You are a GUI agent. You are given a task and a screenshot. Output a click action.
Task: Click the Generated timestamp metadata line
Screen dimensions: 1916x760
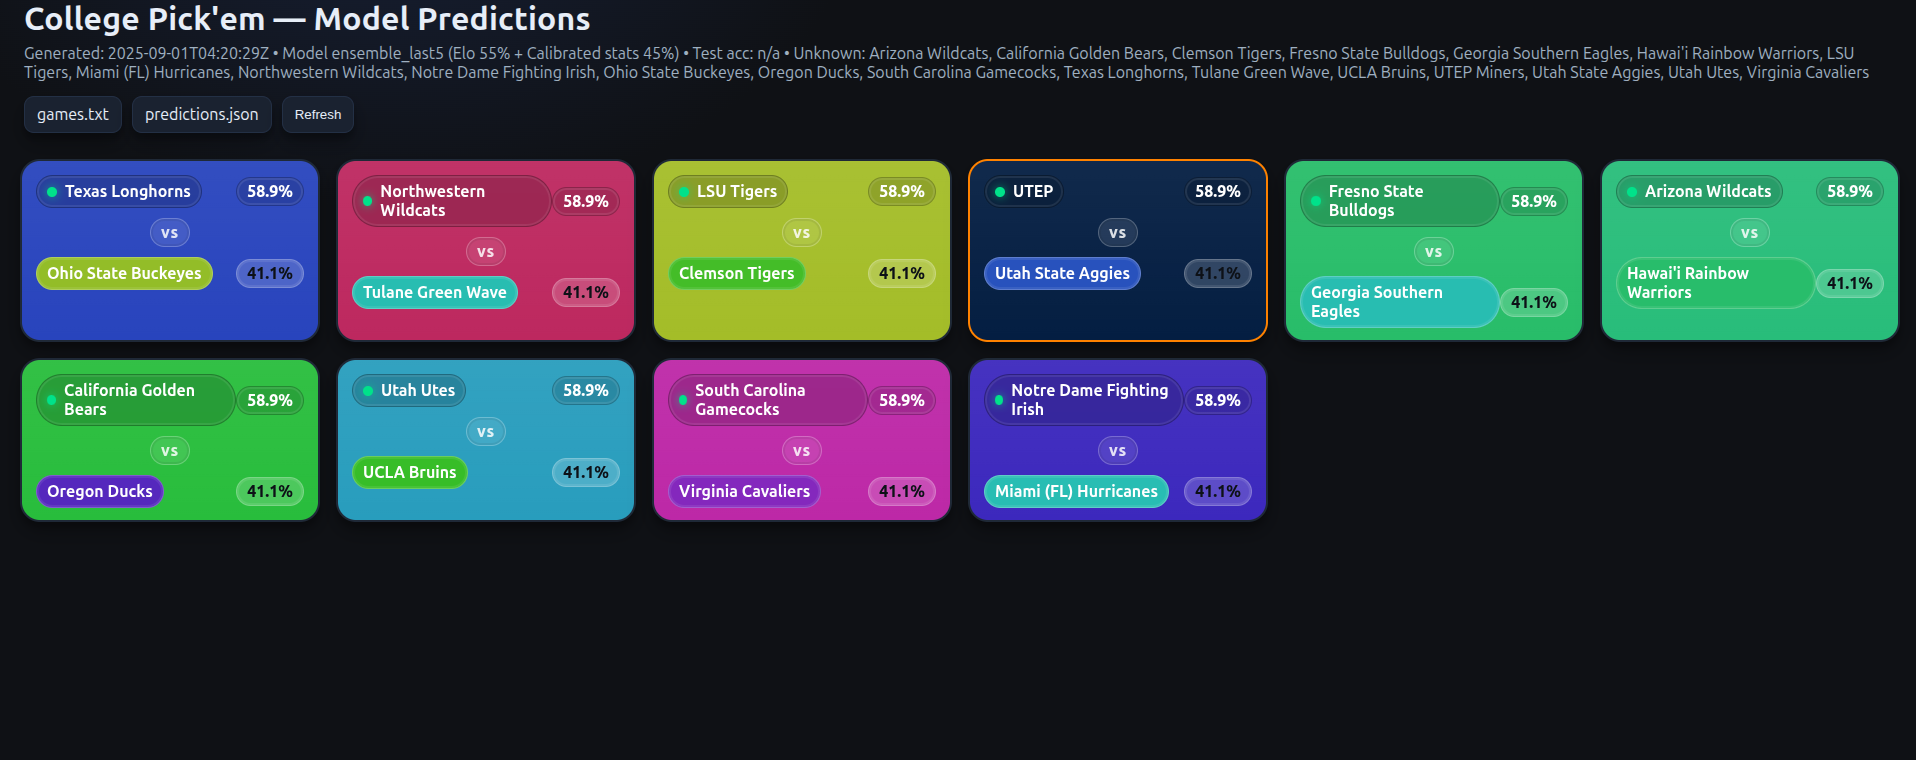[x=946, y=62]
